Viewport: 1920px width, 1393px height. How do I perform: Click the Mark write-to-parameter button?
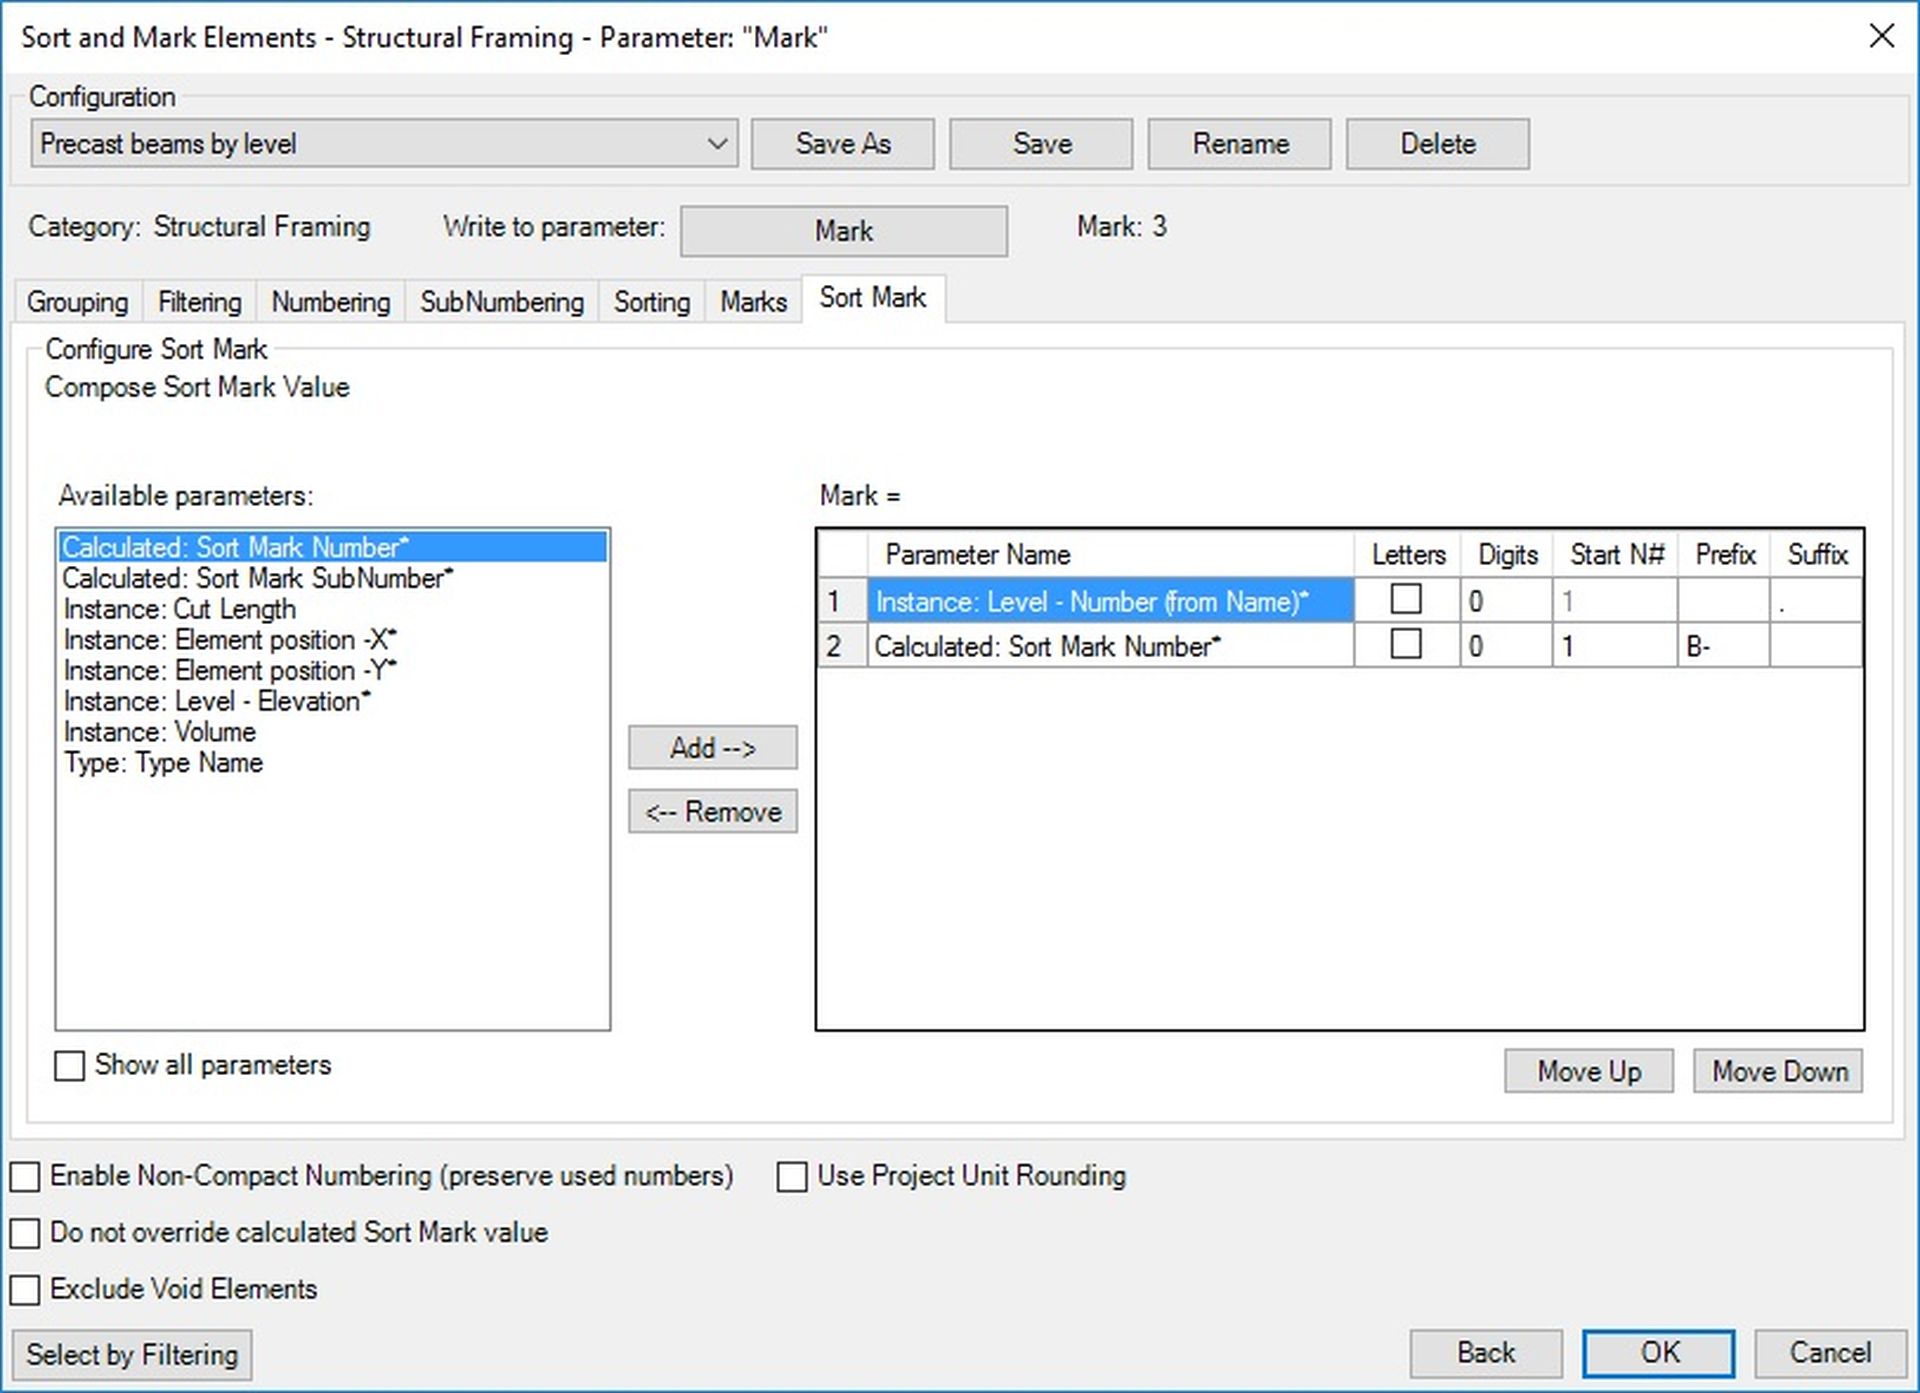tap(844, 230)
